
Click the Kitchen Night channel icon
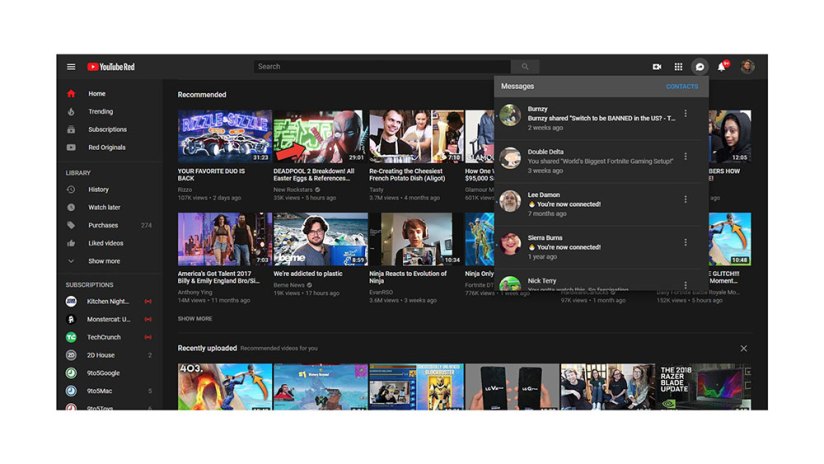pos(71,302)
